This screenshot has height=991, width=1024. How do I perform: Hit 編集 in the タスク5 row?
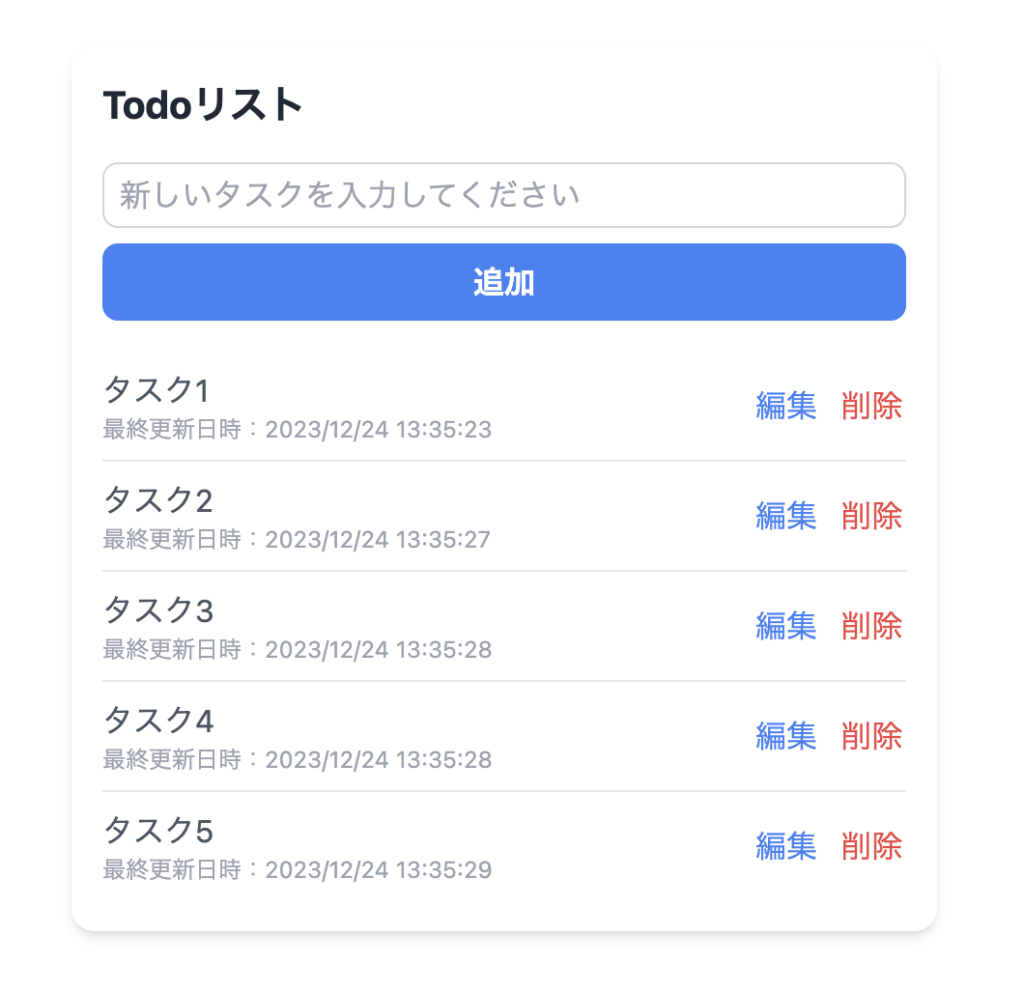[x=785, y=846]
